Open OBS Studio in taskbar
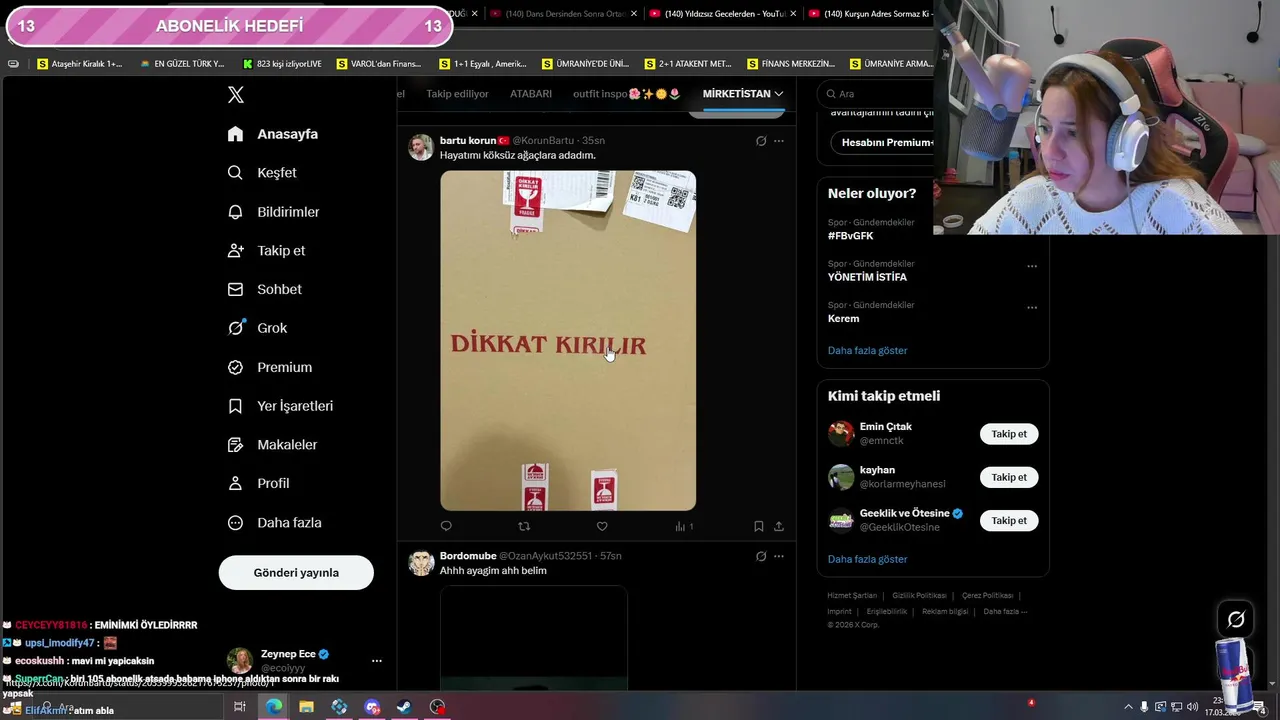This screenshot has height=720, width=1280. (x=437, y=707)
